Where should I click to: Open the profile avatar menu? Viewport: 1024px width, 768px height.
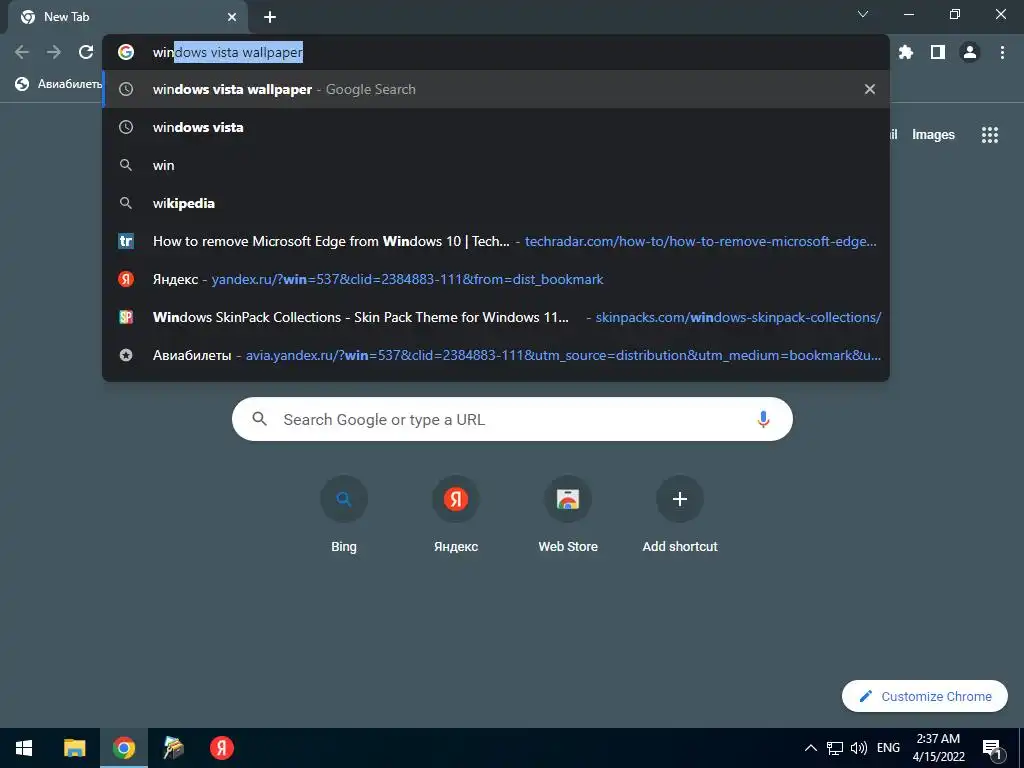click(970, 52)
